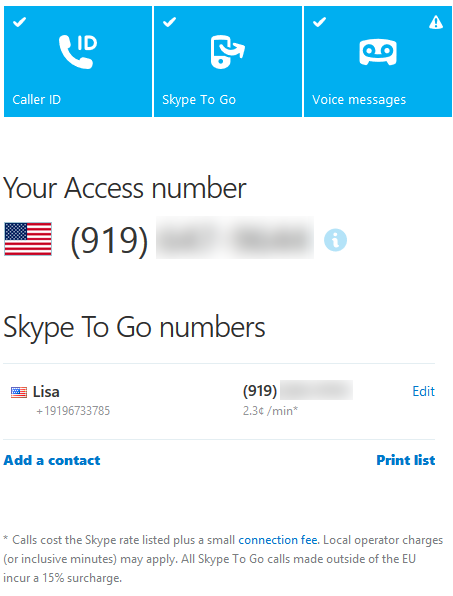
Task: Open the Caller ID phone icon
Action: click(x=78, y=52)
